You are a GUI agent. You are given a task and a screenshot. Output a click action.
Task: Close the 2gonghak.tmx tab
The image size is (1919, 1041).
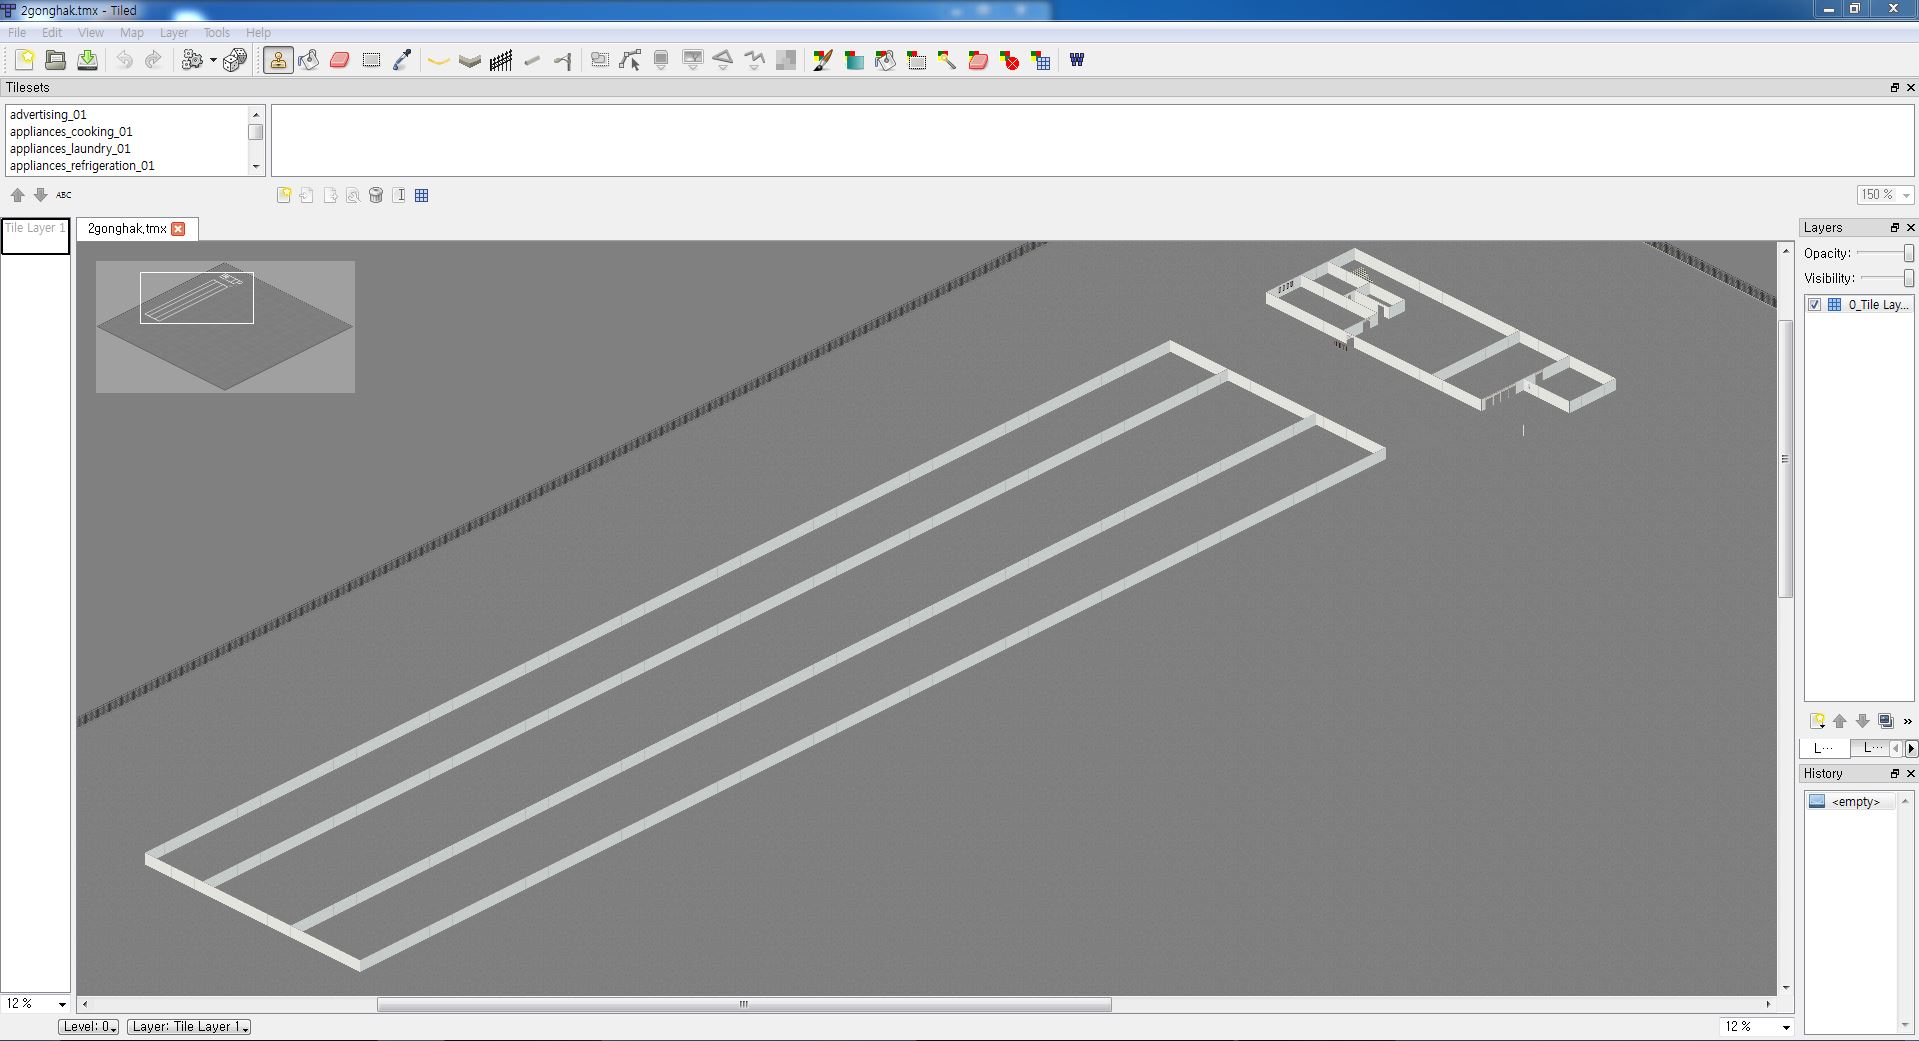[x=178, y=229]
